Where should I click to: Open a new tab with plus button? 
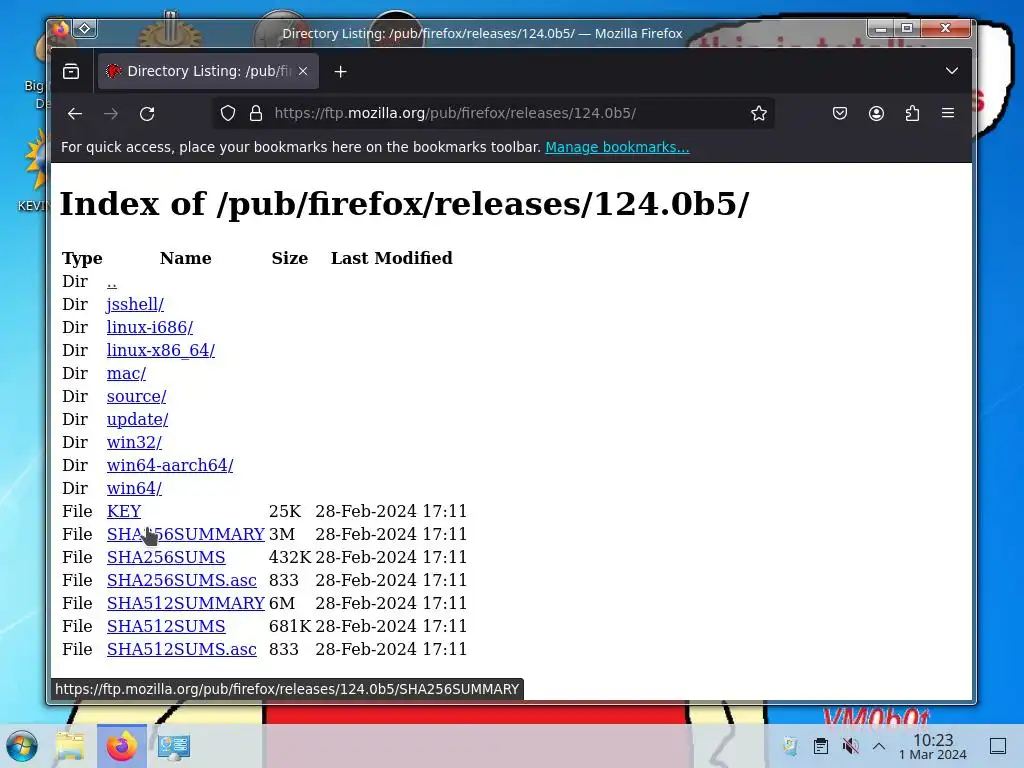coord(340,72)
